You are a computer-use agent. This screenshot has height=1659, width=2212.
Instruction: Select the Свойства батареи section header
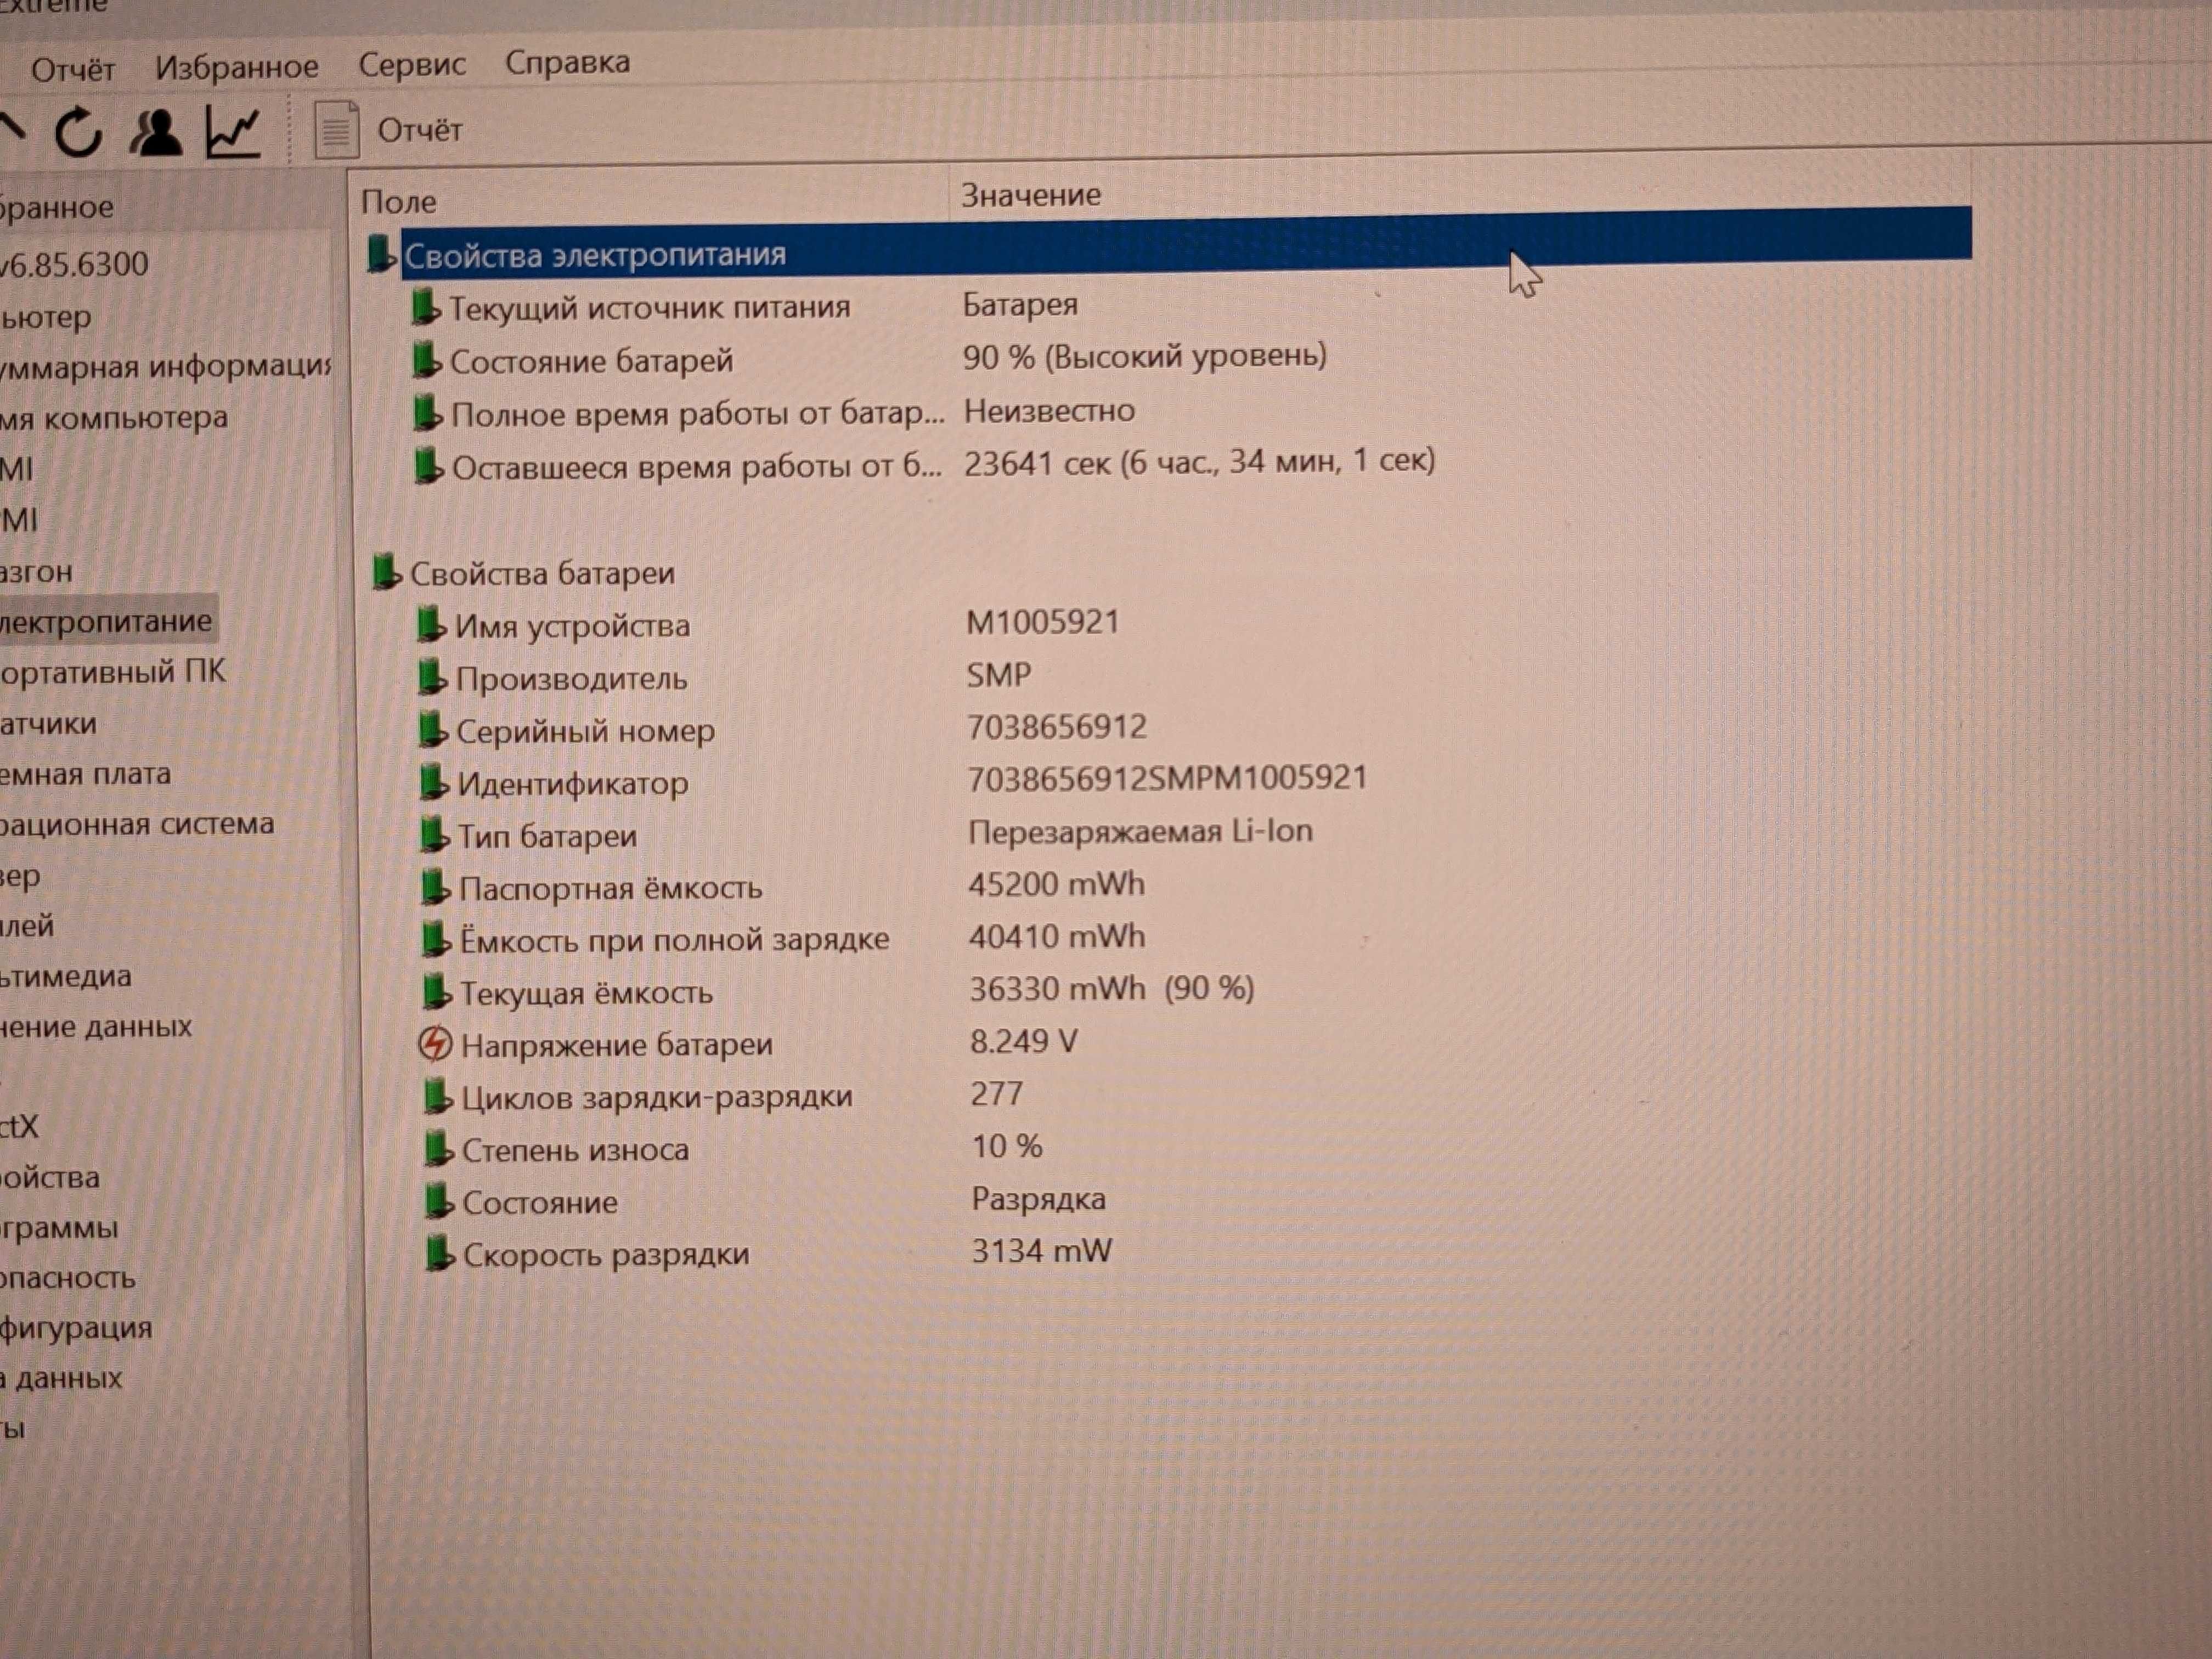(542, 573)
